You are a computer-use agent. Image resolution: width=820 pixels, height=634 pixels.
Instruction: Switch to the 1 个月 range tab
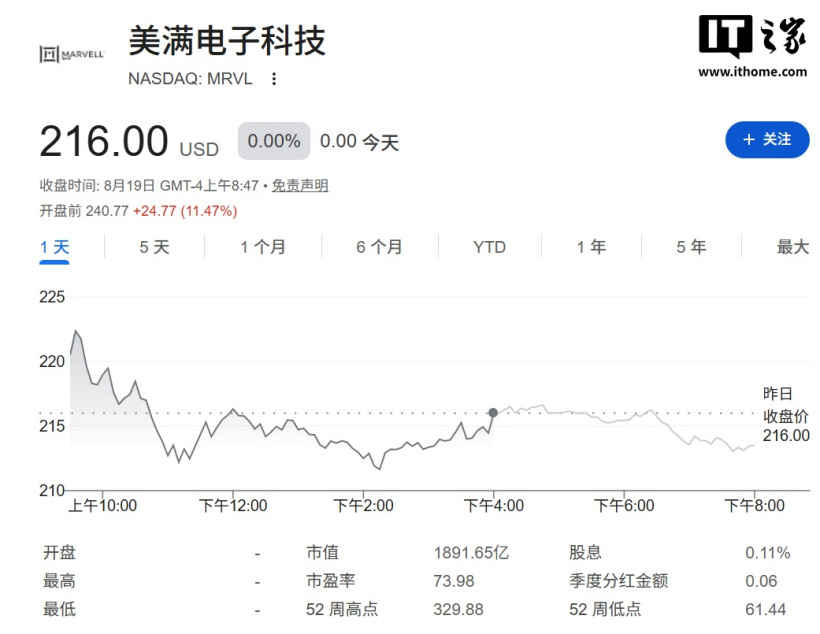pyautogui.click(x=263, y=247)
